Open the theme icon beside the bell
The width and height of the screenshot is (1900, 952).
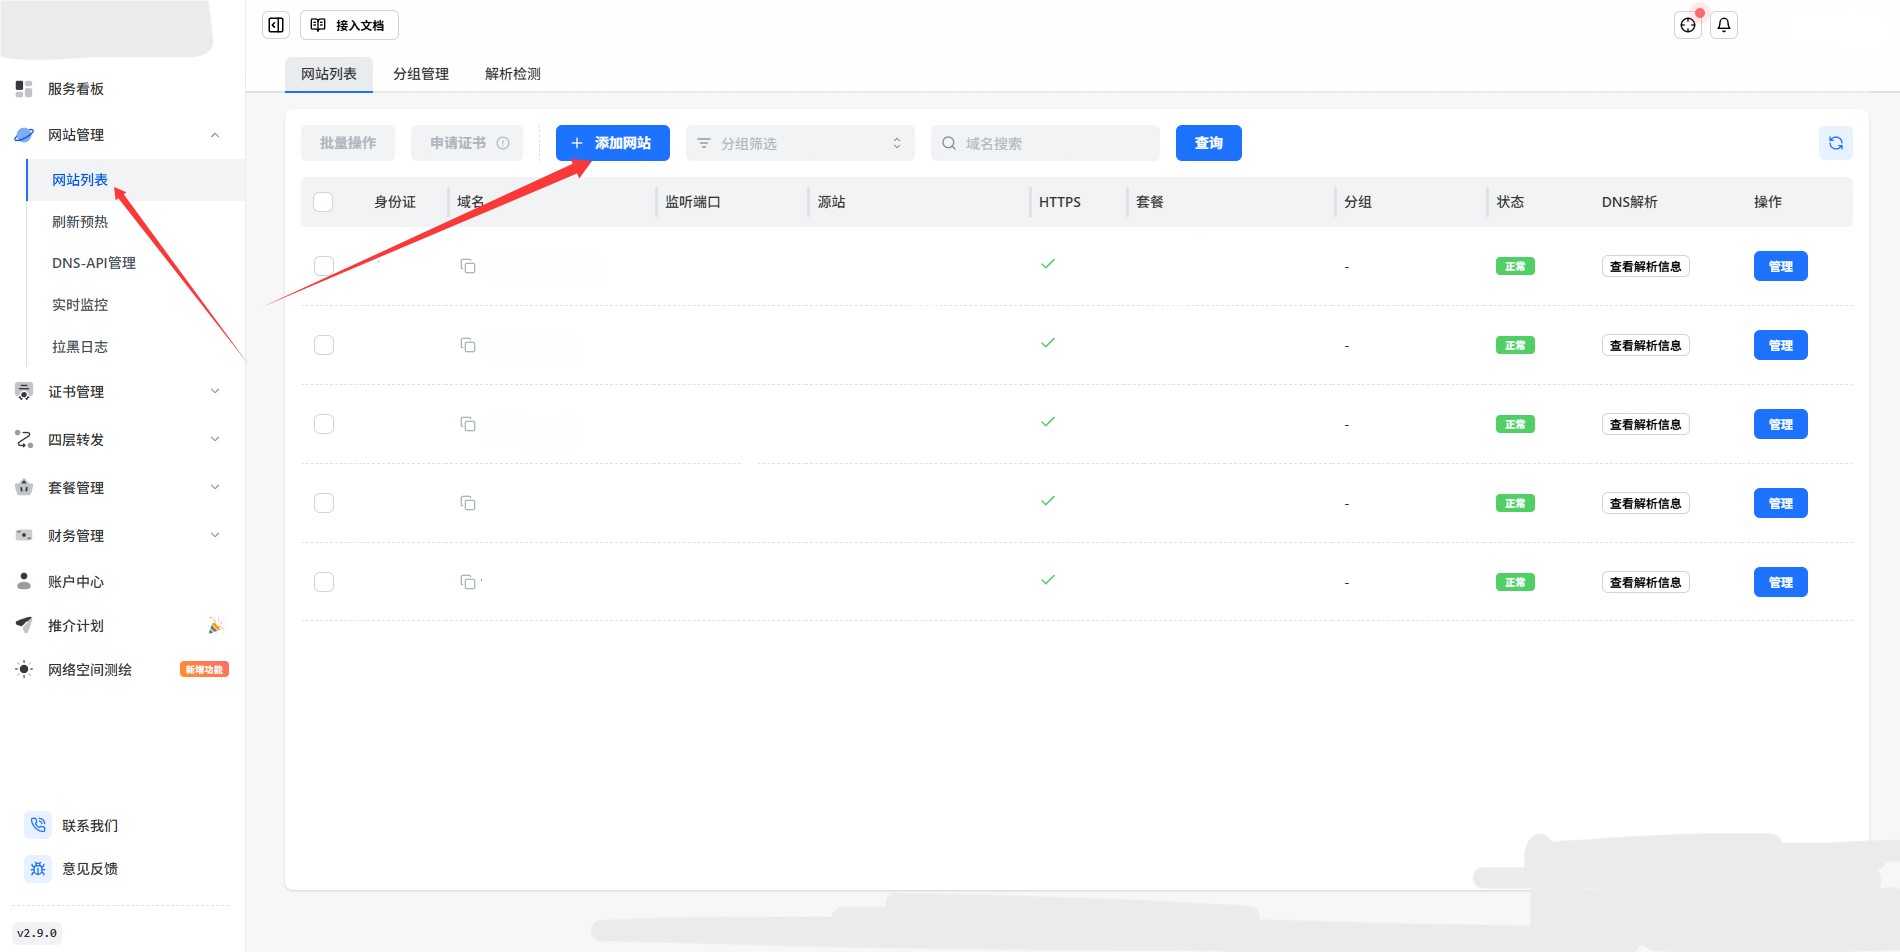pyautogui.click(x=1688, y=25)
